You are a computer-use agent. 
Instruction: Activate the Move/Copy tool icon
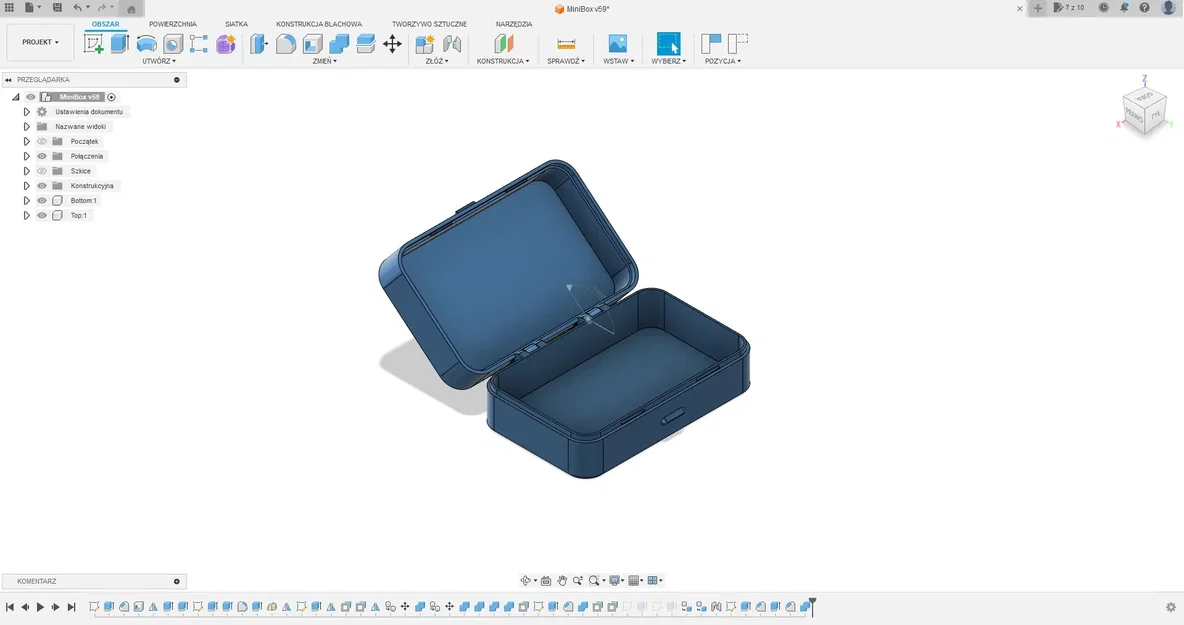[393, 43]
